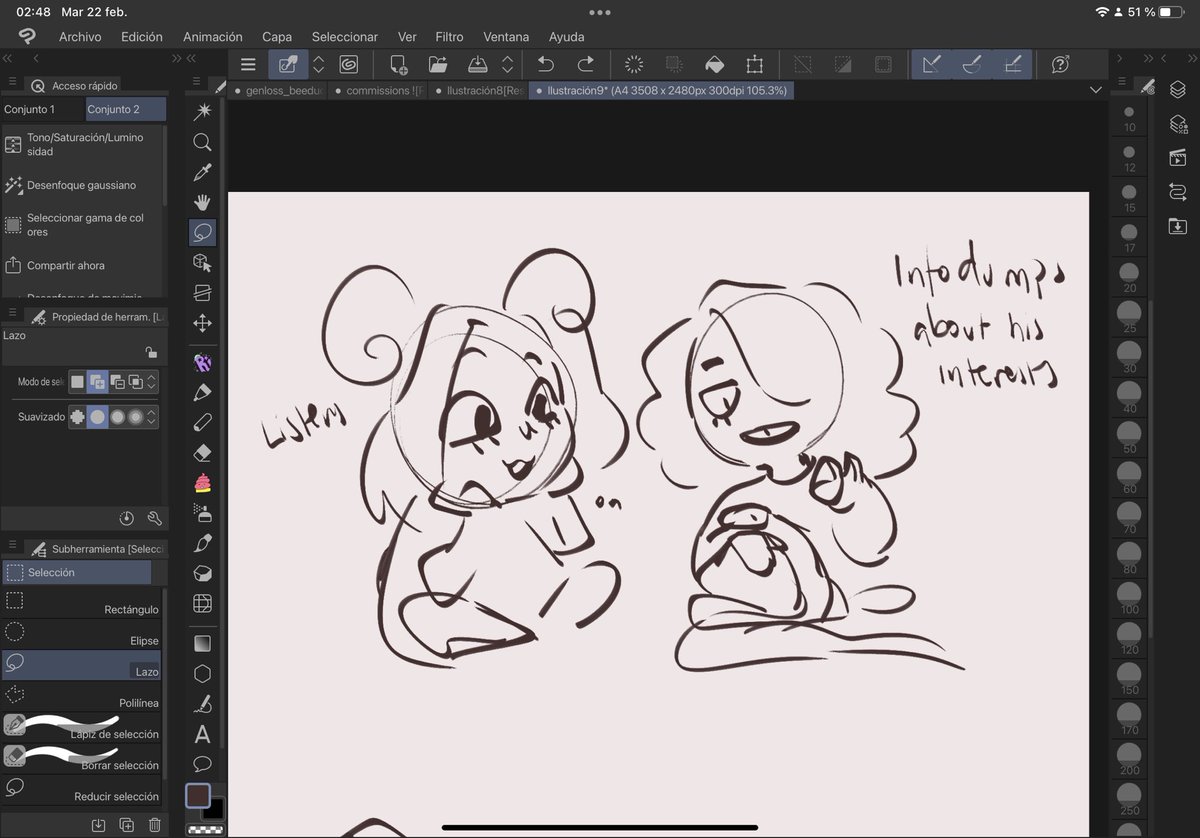Viewport: 1200px width, 838px height.
Task: Click the Fill paint bucket command icon
Action: [714, 65]
